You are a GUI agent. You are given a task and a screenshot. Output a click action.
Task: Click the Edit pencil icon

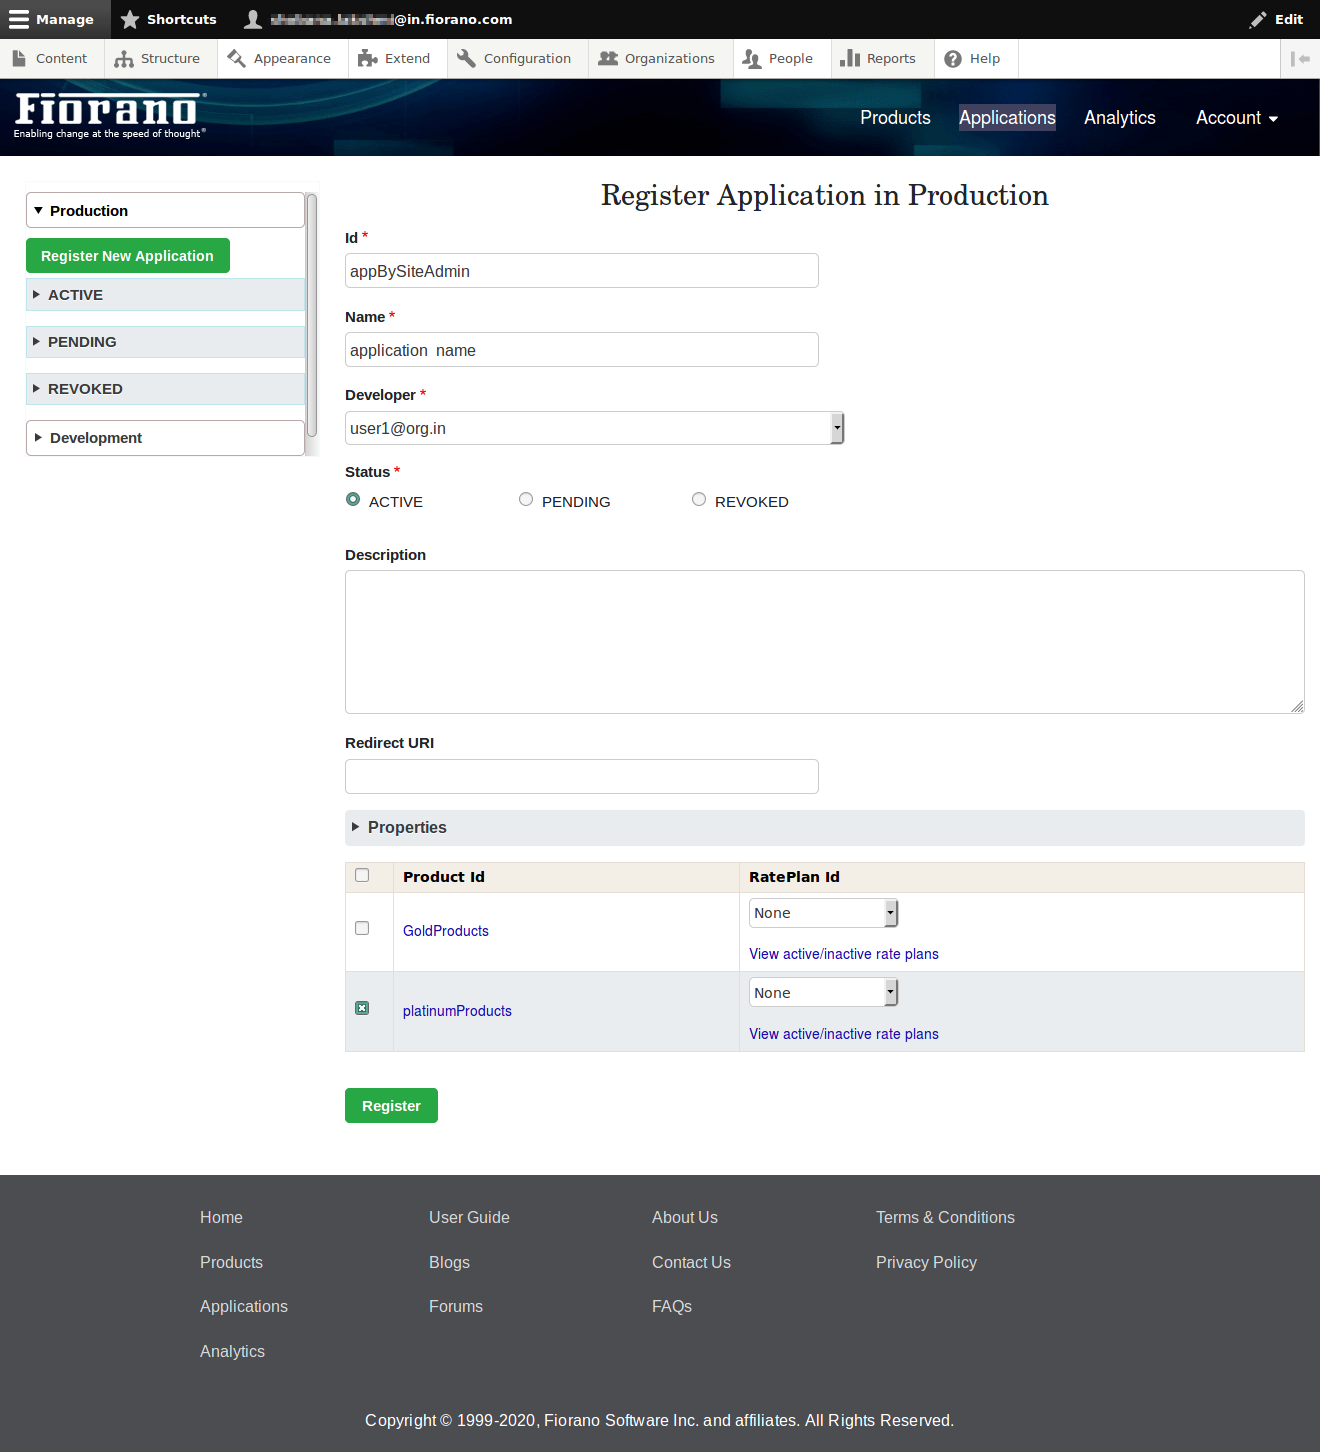pyautogui.click(x=1258, y=19)
